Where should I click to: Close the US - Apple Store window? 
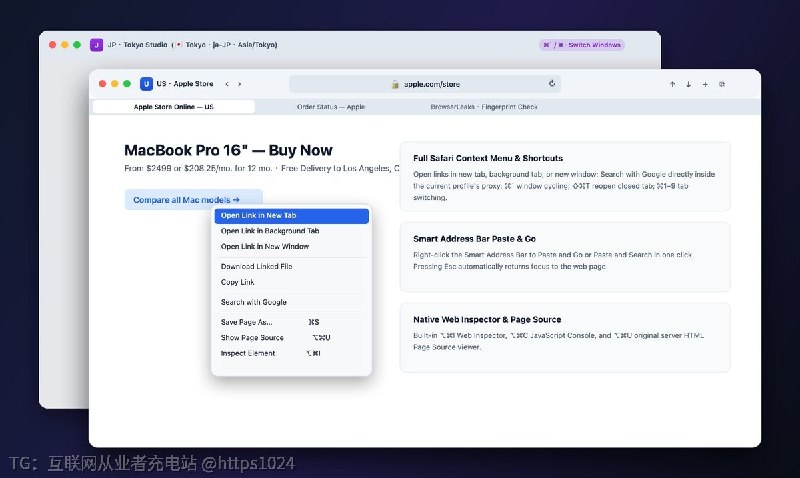[102, 84]
